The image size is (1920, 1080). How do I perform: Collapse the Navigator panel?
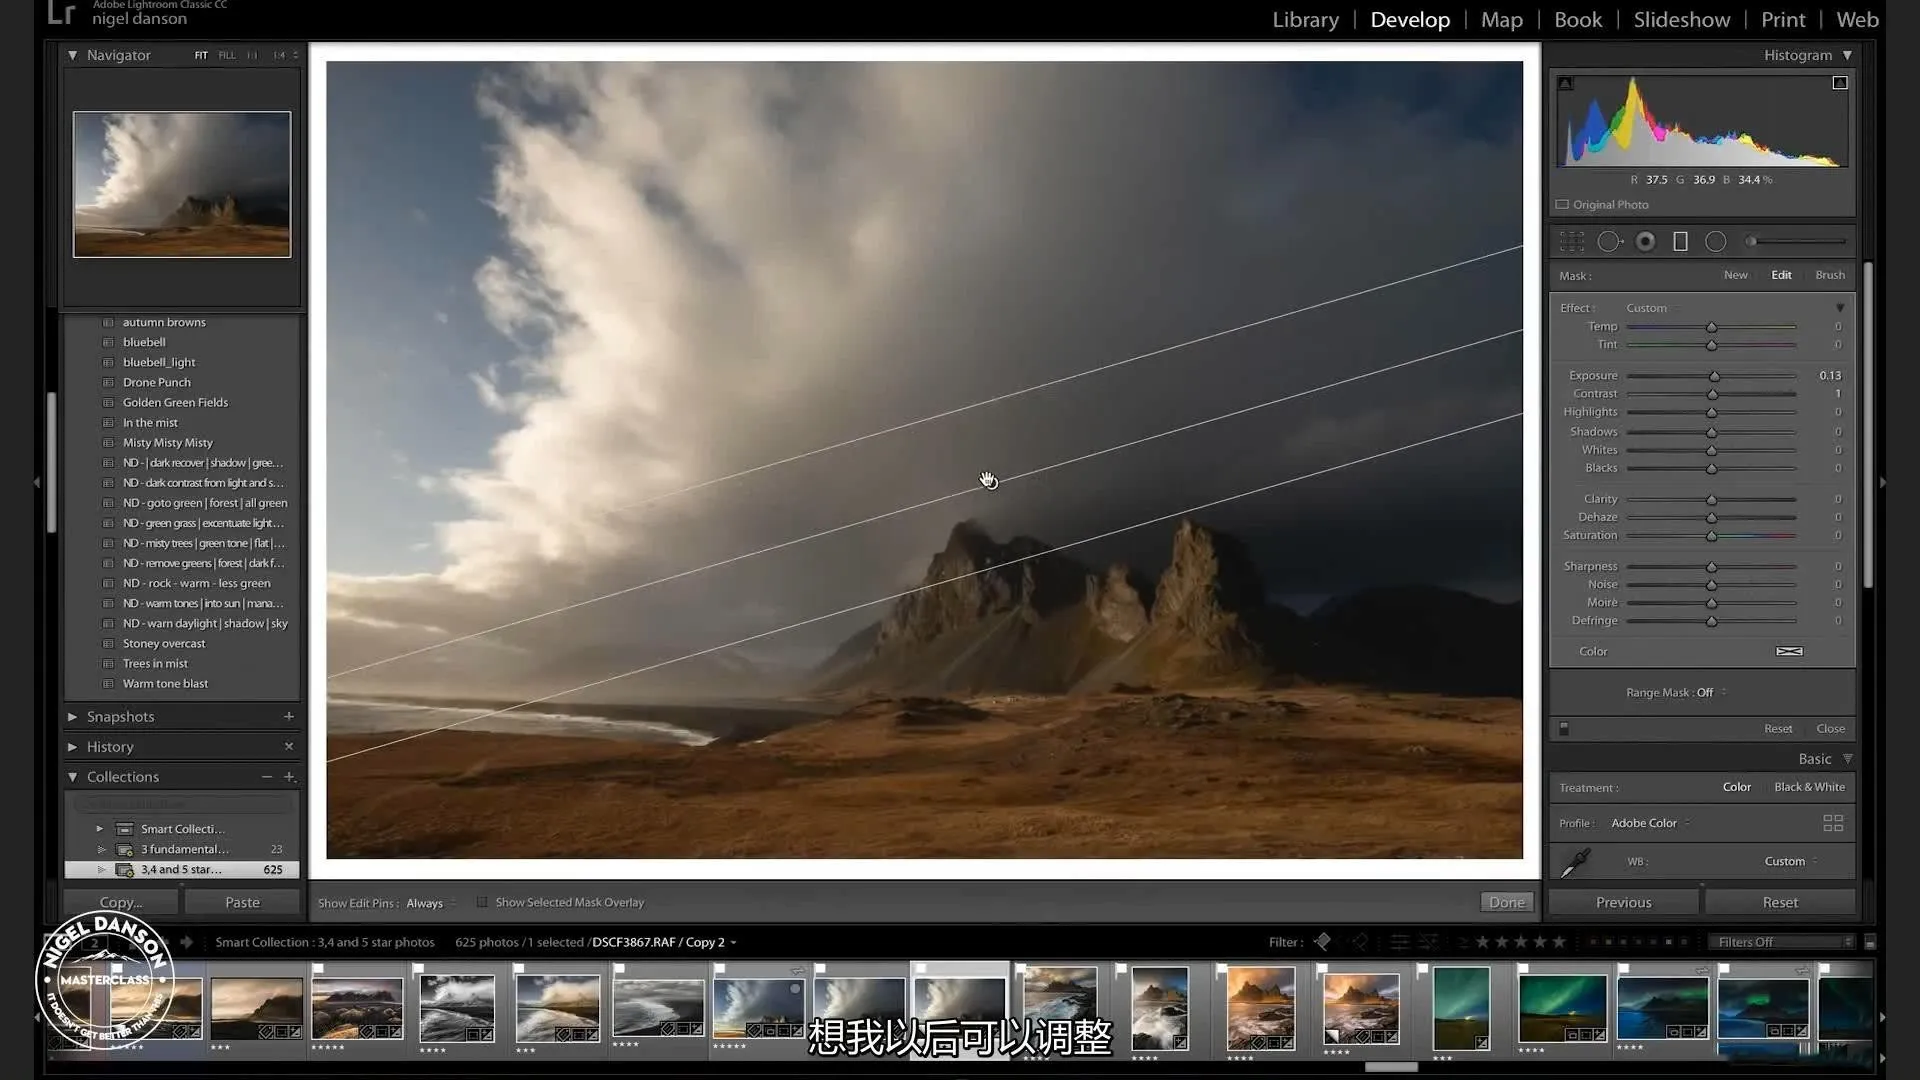pos(72,55)
